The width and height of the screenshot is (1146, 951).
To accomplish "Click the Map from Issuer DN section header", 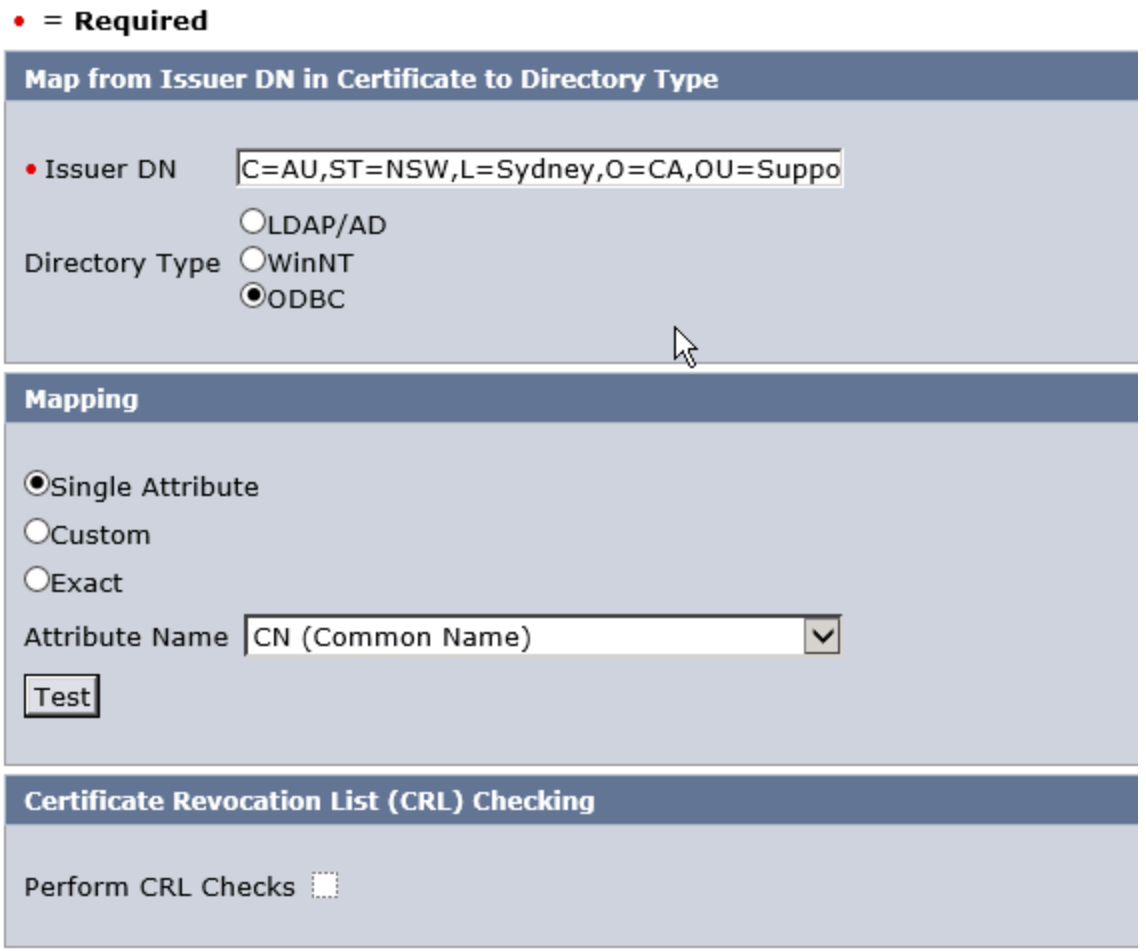I will tap(371, 80).
